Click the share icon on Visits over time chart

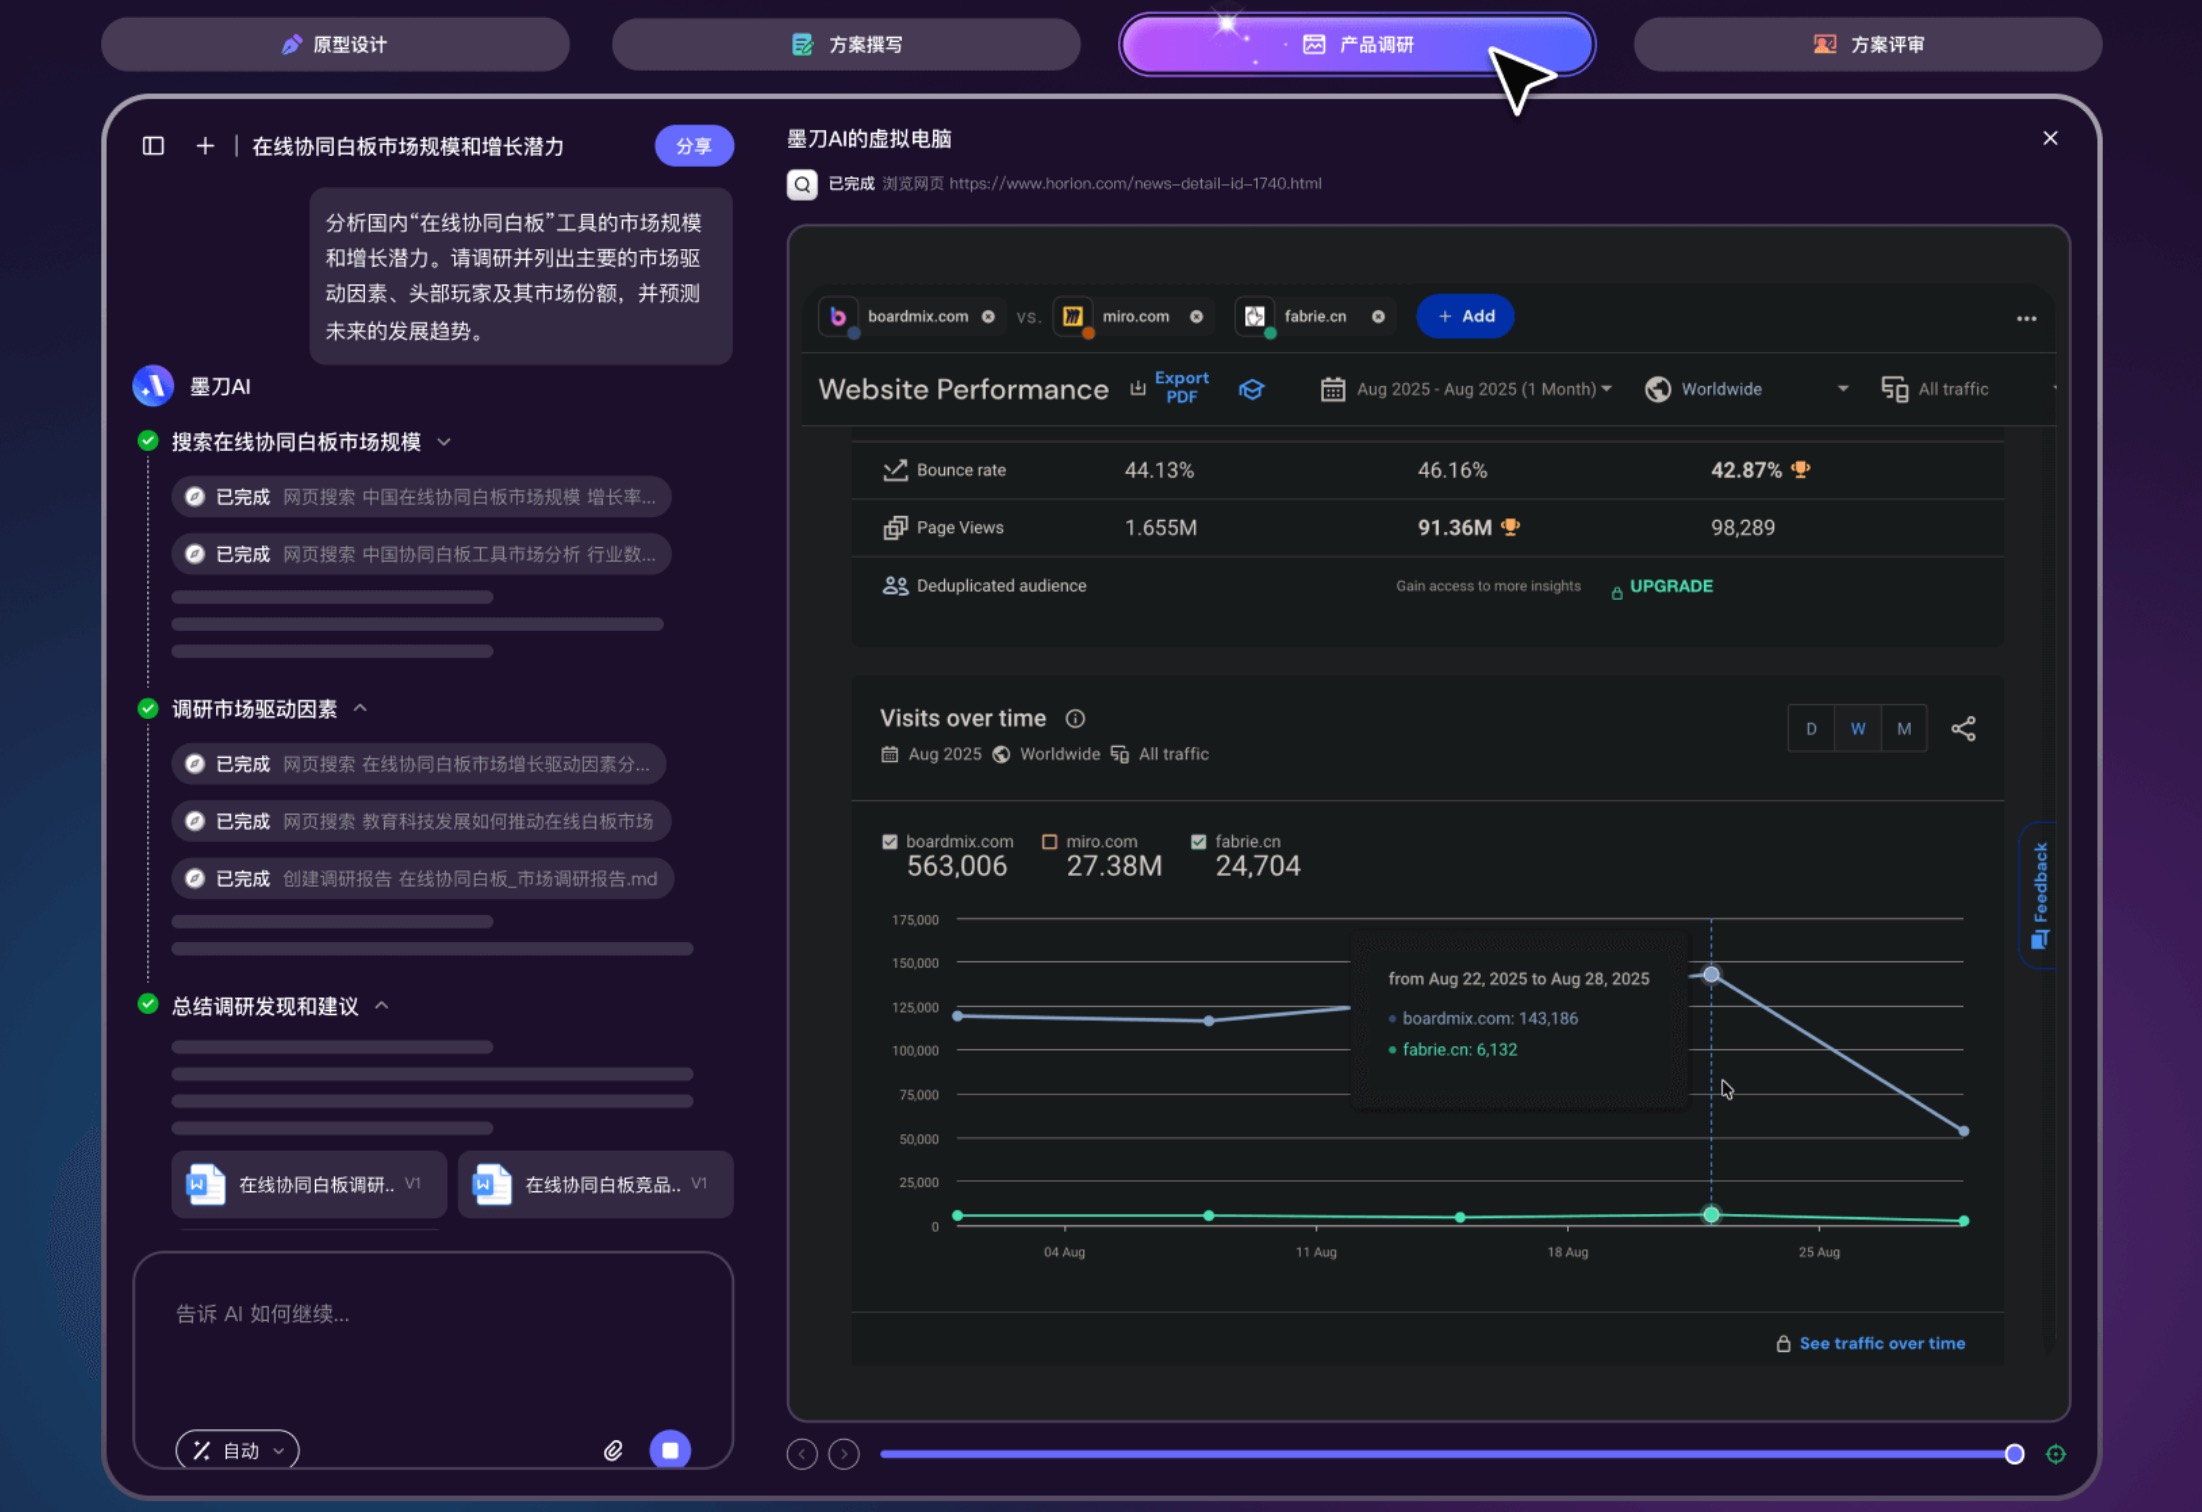[1964, 728]
